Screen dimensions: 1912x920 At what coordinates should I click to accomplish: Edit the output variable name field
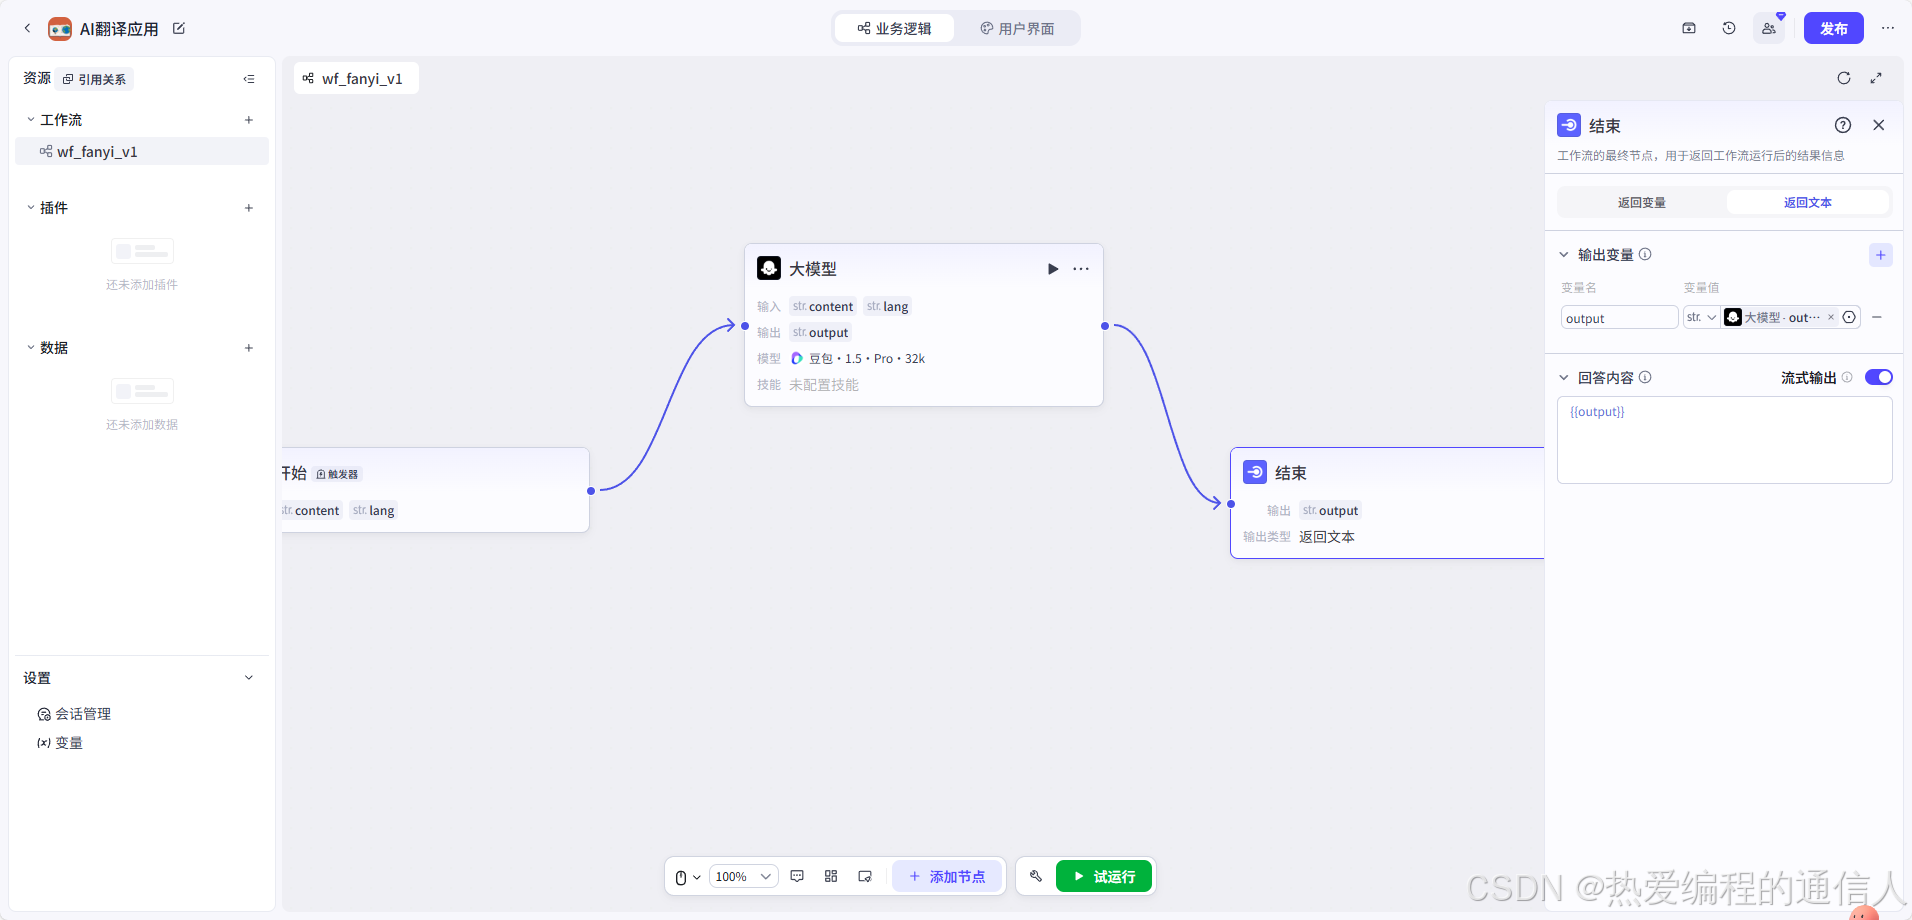(1619, 318)
